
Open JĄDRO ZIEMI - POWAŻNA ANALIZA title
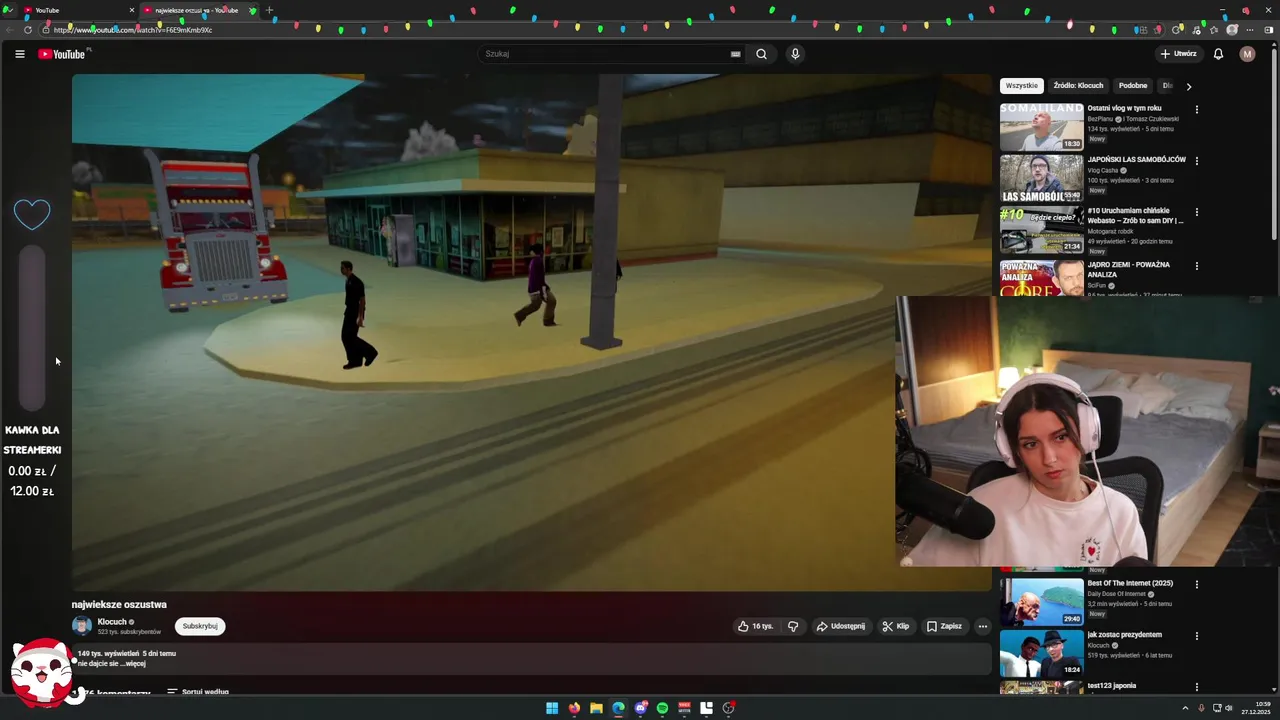(x=1129, y=269)
